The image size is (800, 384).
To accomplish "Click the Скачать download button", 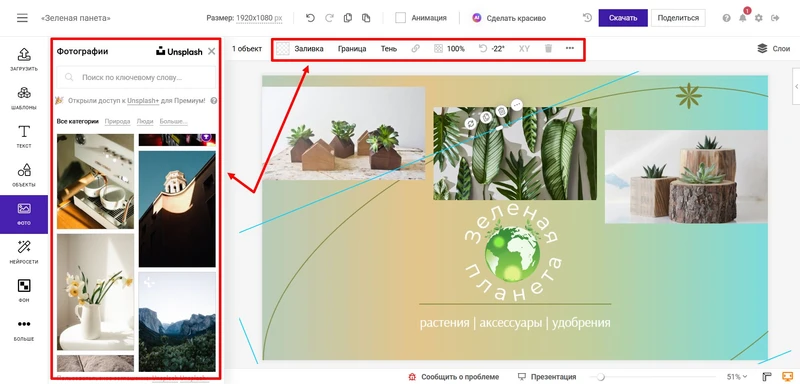I will pyautogui.click(x=623, y=18).
